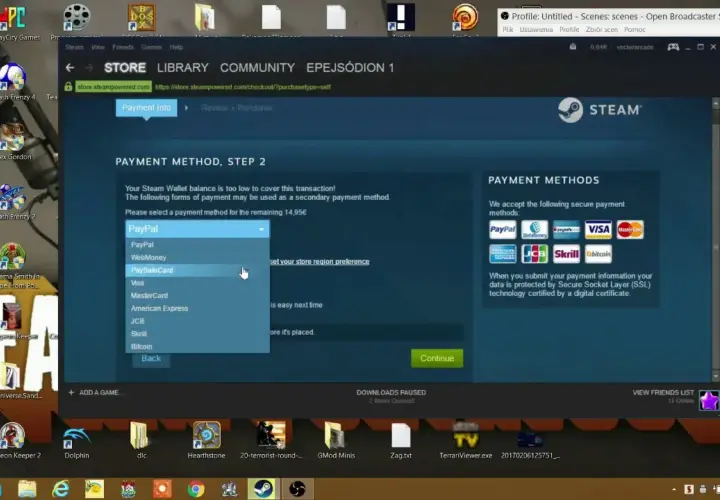Open the Steam menu in the menu bar
Viewport: 720px width, 500px height.
coord(74,47)
